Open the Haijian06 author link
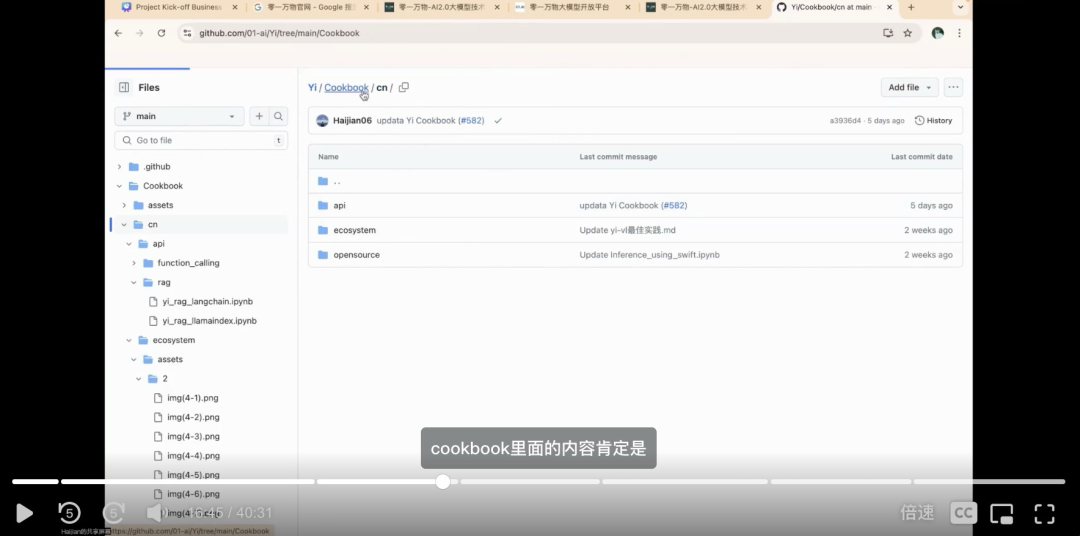Screen dimensions: 1080x536 [353, 121]
